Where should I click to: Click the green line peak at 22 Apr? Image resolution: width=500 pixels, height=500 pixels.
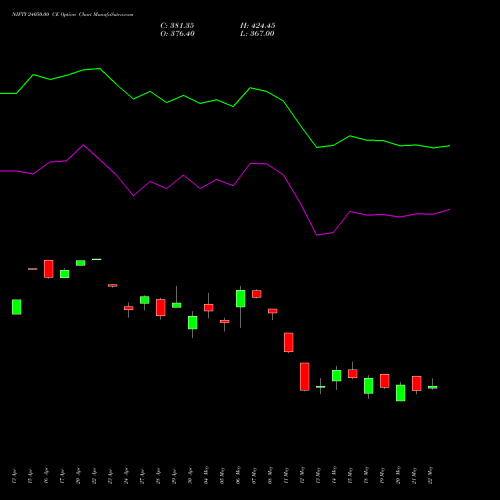pyautogui.click(x=100, y=69)
